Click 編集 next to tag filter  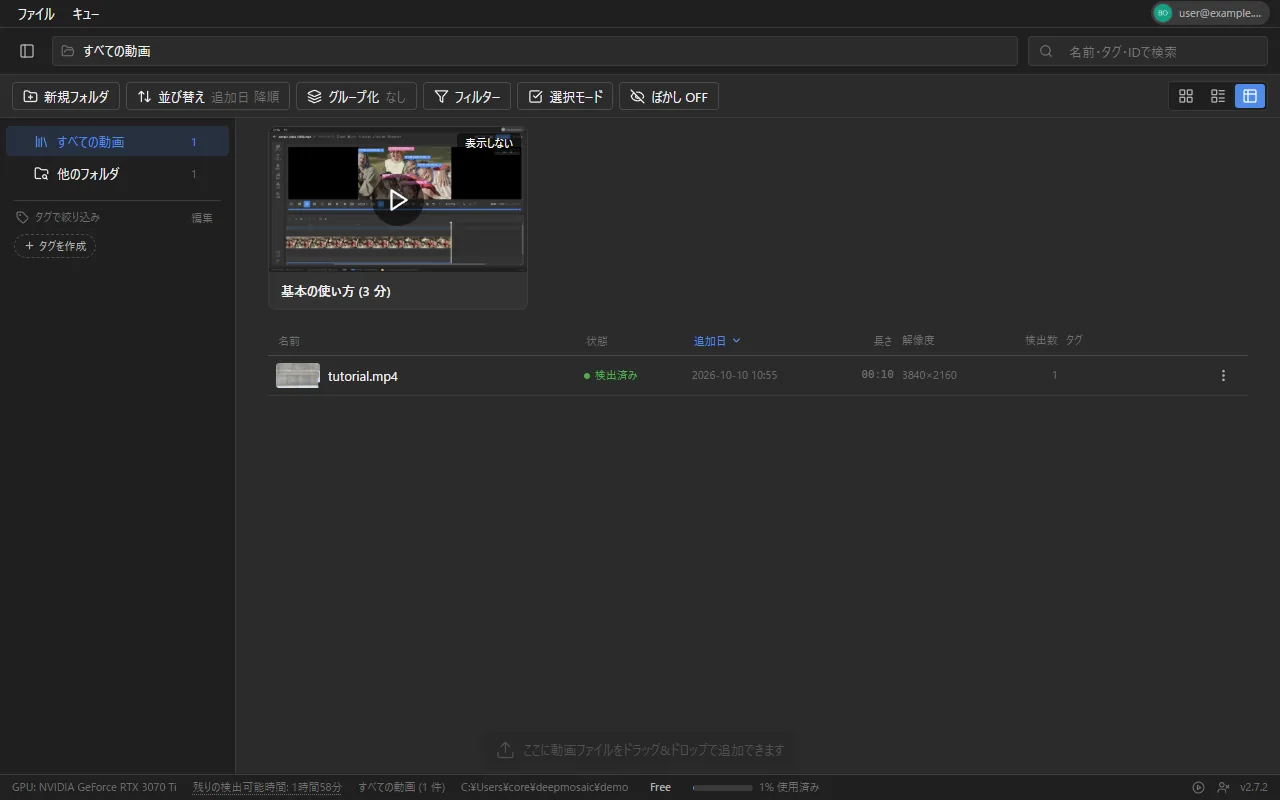click(202, 217)
